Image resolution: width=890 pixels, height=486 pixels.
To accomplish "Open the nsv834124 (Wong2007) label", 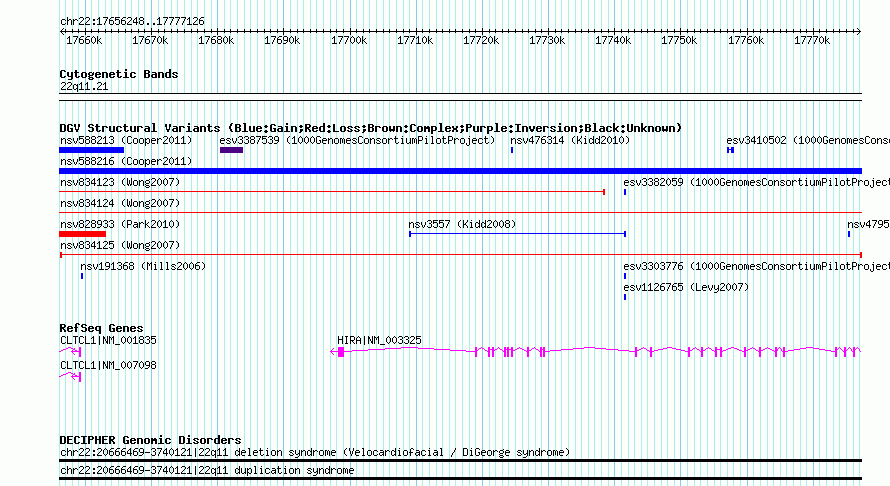I will click(x=120, y=203).
